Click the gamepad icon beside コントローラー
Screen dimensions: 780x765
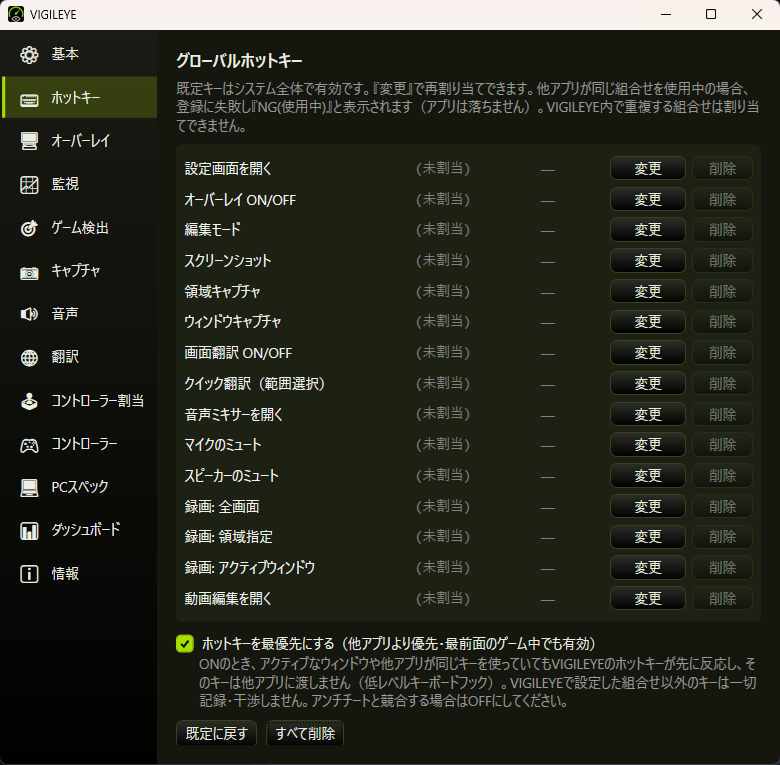pos(29,445)
